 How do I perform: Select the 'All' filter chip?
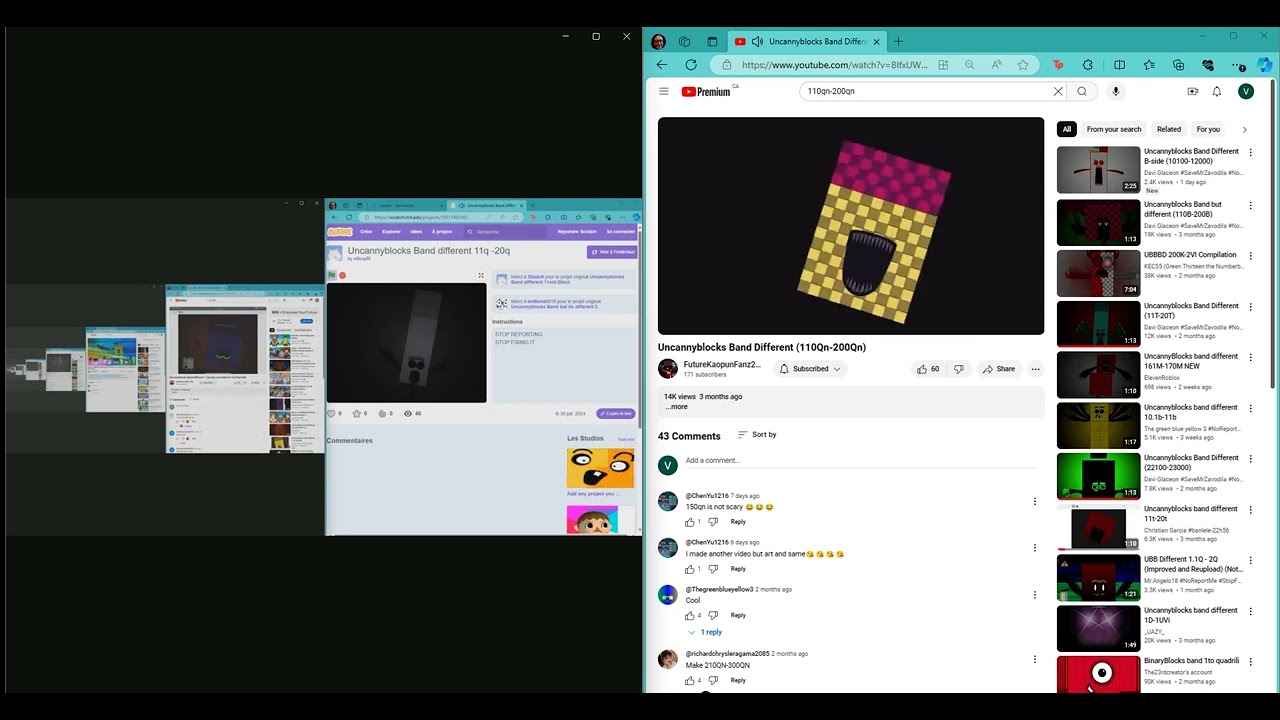(x=1067, y=129)
